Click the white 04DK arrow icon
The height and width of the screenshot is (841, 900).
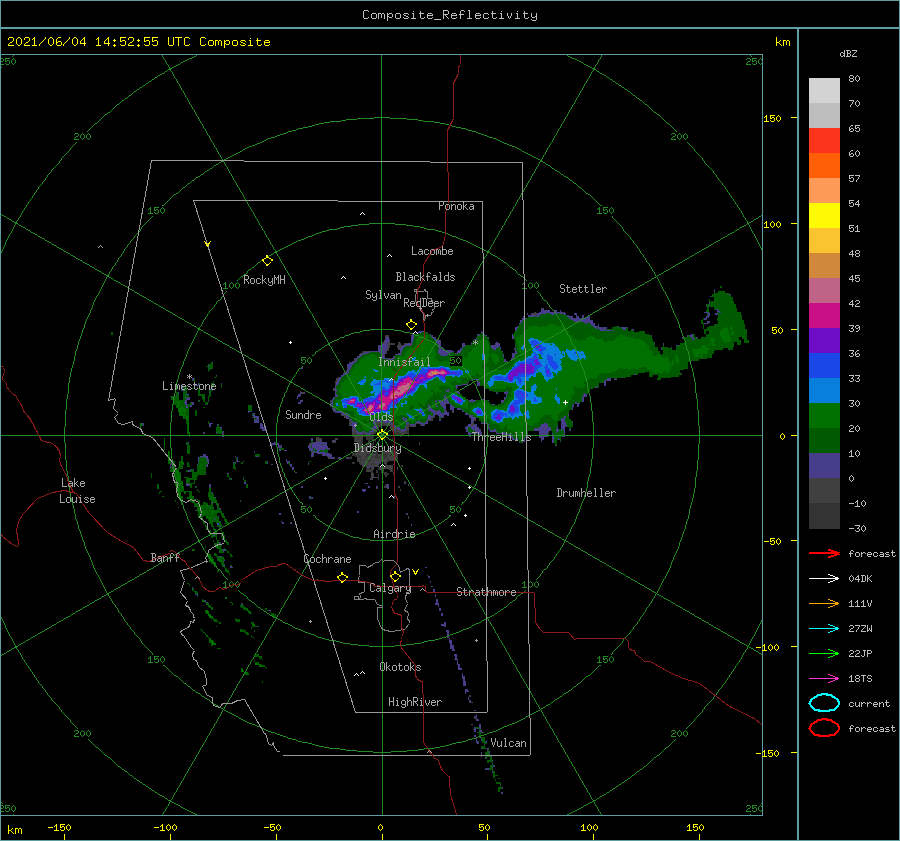824,578
